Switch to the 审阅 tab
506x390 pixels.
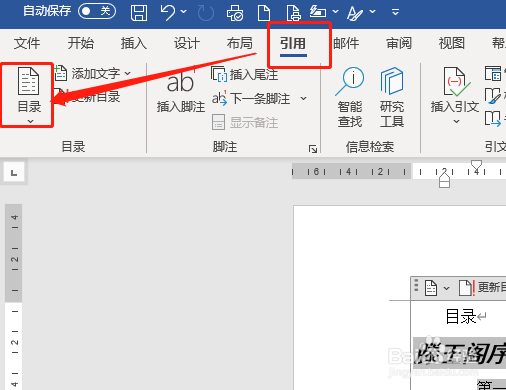[399, 43]
